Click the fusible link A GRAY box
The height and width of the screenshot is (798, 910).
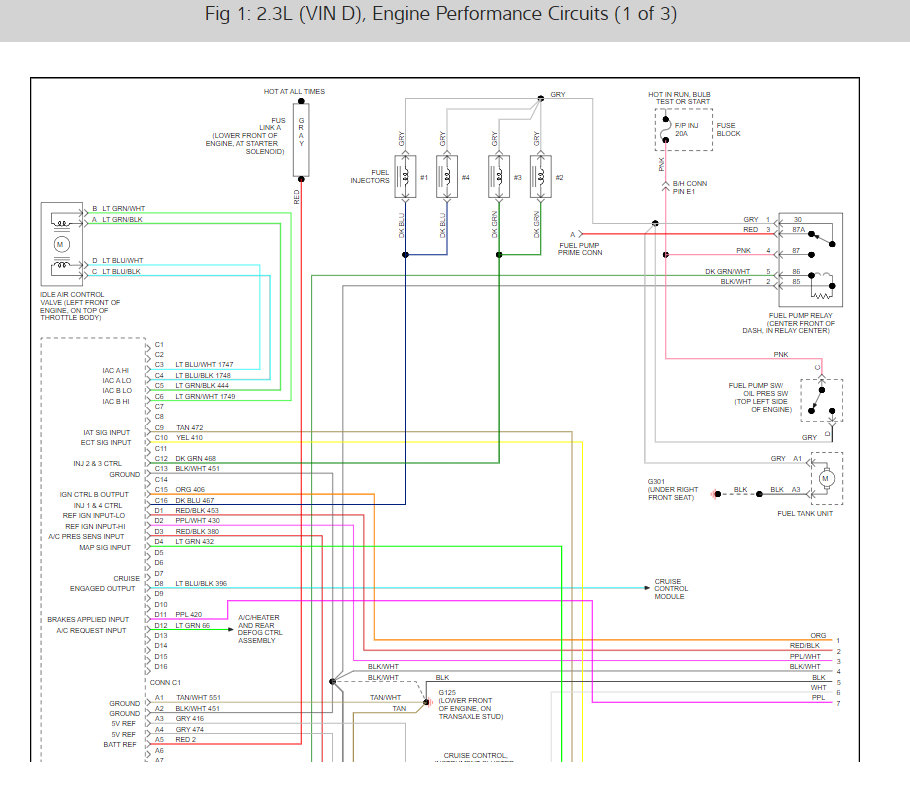coord(301,140)
